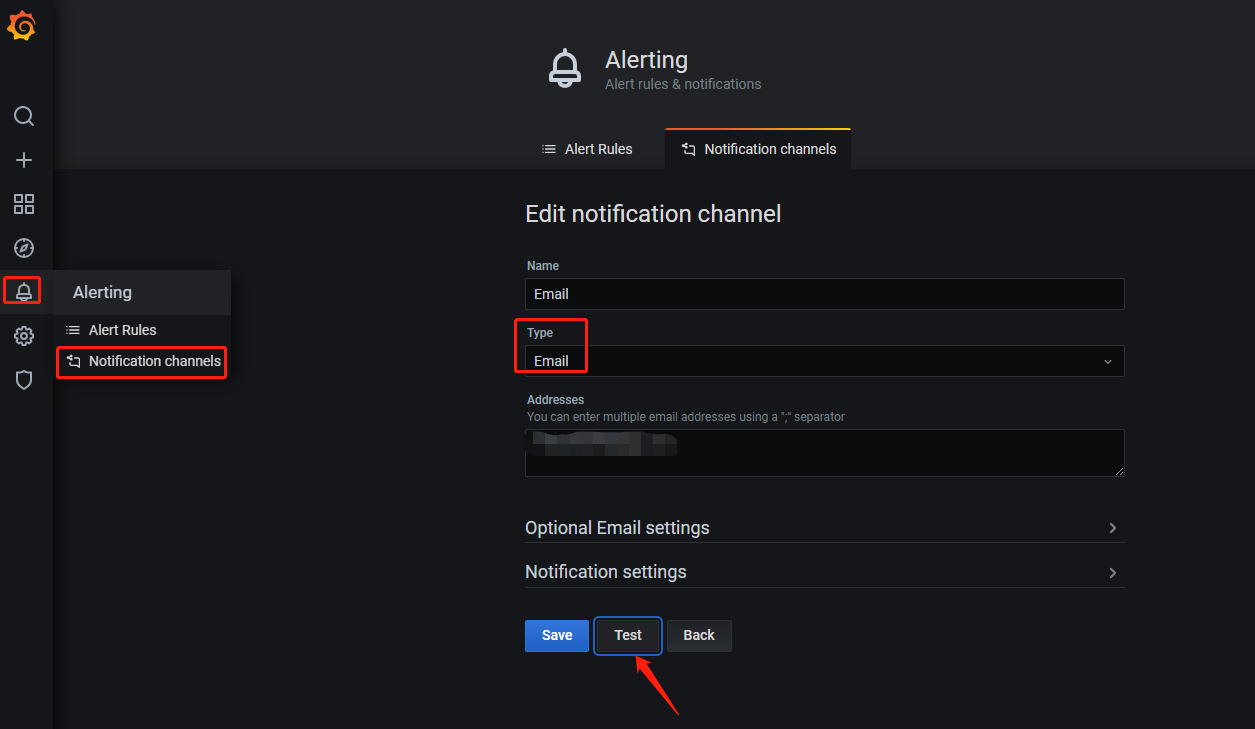Select the Notification channels tab
1255x729 pixels.
click(x=758, y=149)
